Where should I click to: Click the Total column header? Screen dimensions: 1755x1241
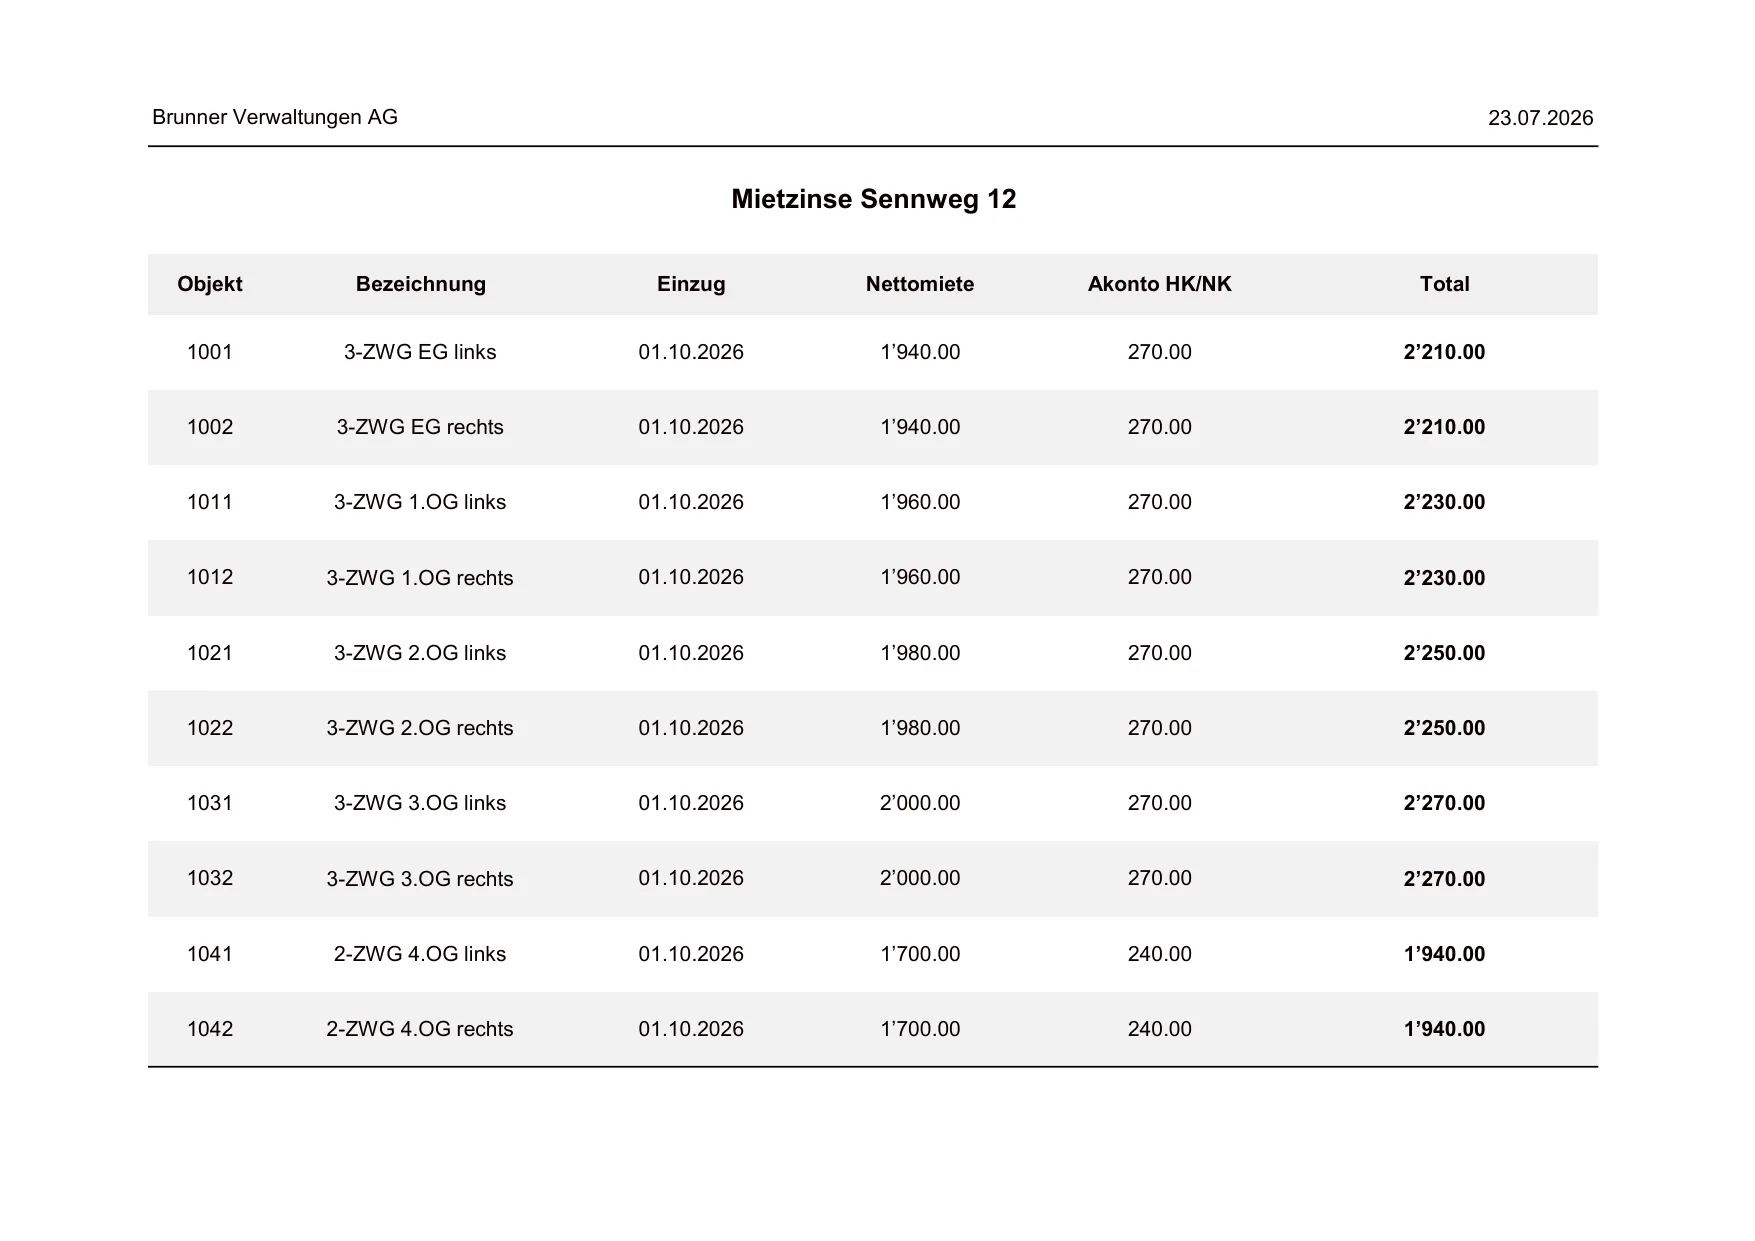point(1445,284)
